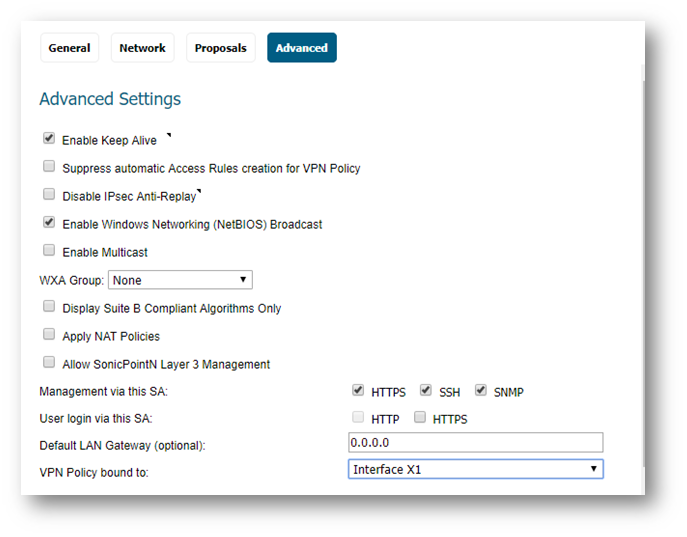Uncheck HTTPS under Management via this SA
Screen dimensions: 687x537
(x=358, y=390)
